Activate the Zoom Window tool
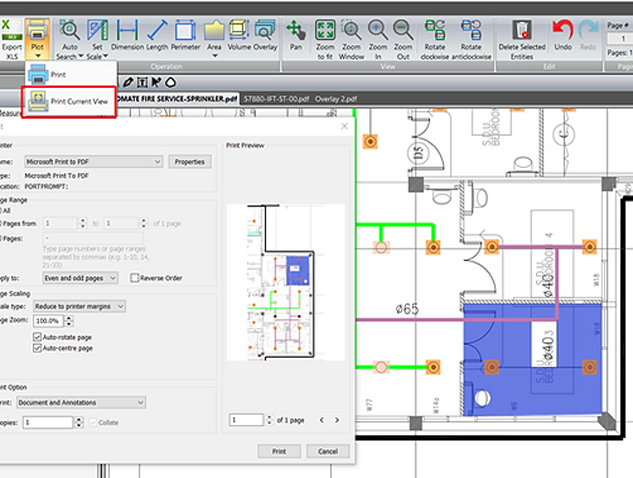 coord(352,34)
